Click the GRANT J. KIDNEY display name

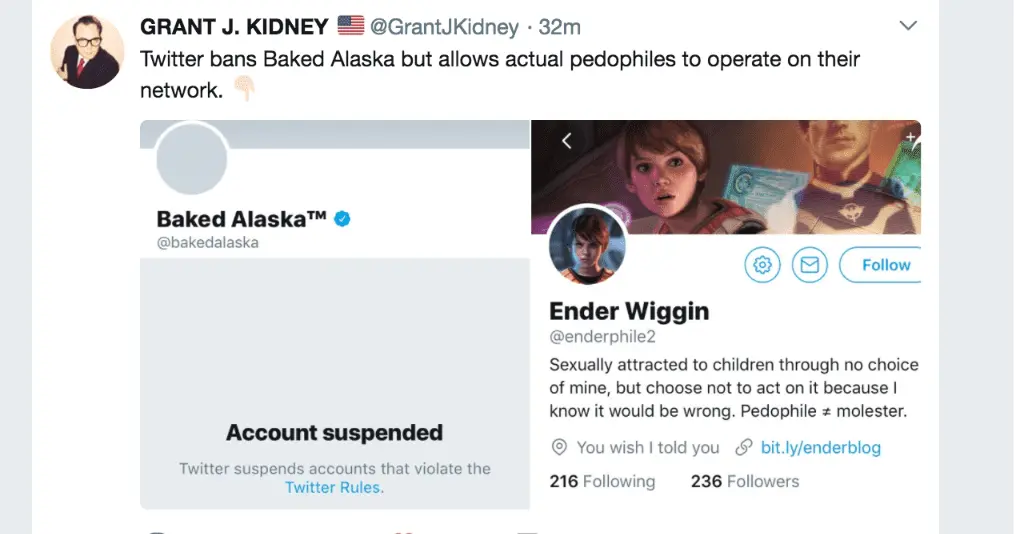pyautogui.click(x=234, y=26)
